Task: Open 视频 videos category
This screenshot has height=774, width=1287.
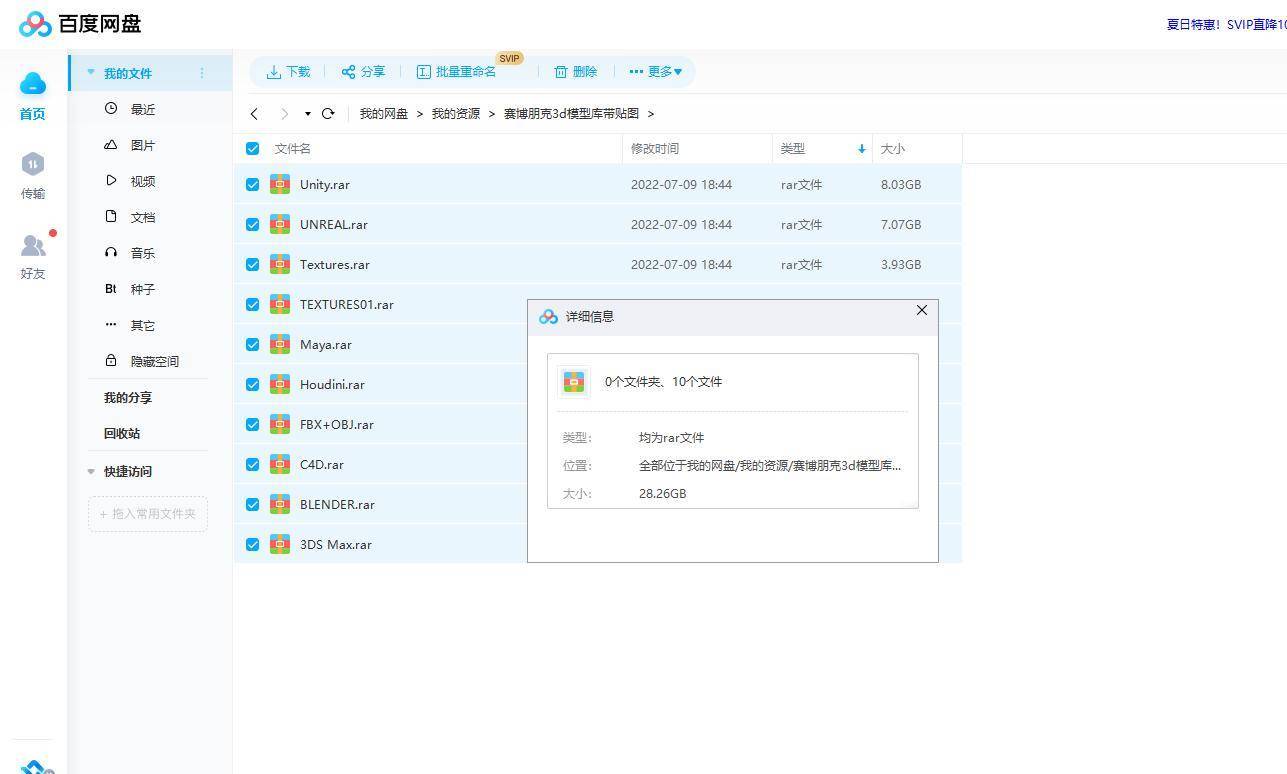Action: tap(143, 181)
